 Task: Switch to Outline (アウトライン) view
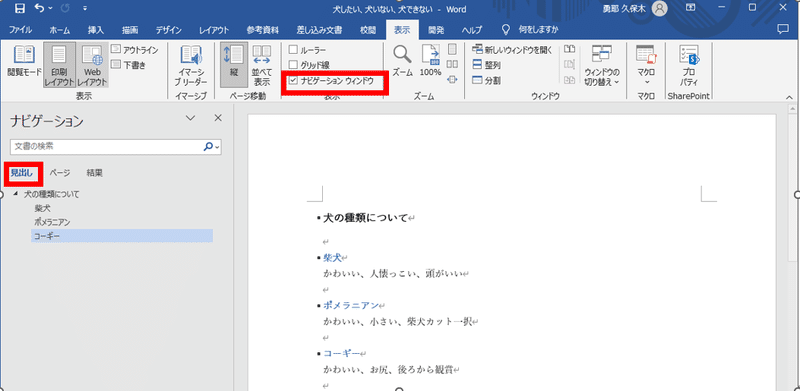[135, 50]
